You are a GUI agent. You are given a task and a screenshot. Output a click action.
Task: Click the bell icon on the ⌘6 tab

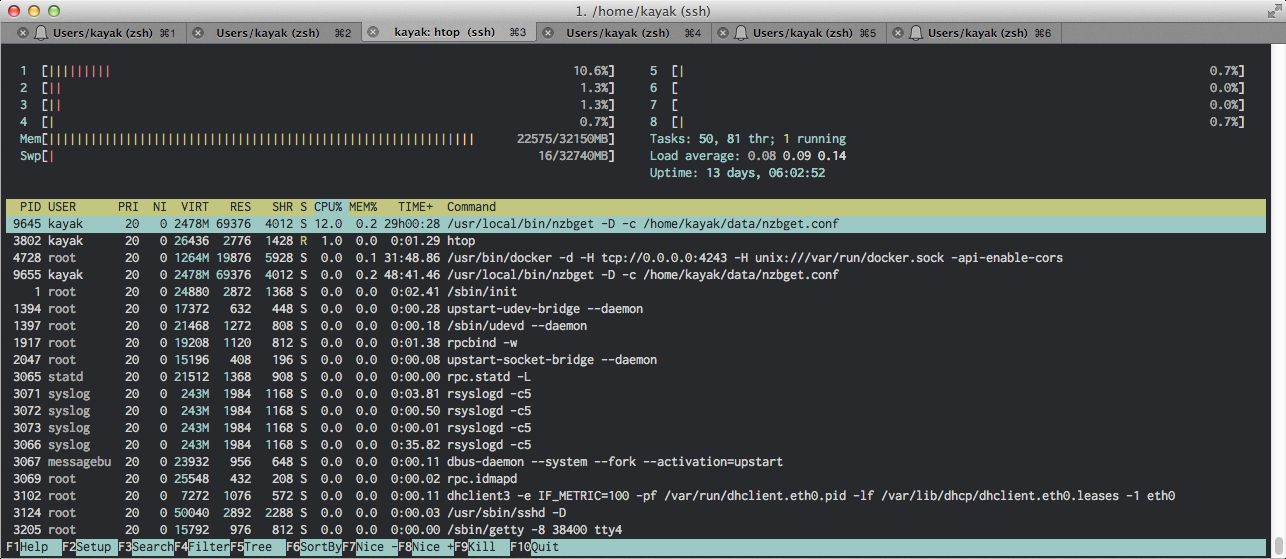point(915,33)
